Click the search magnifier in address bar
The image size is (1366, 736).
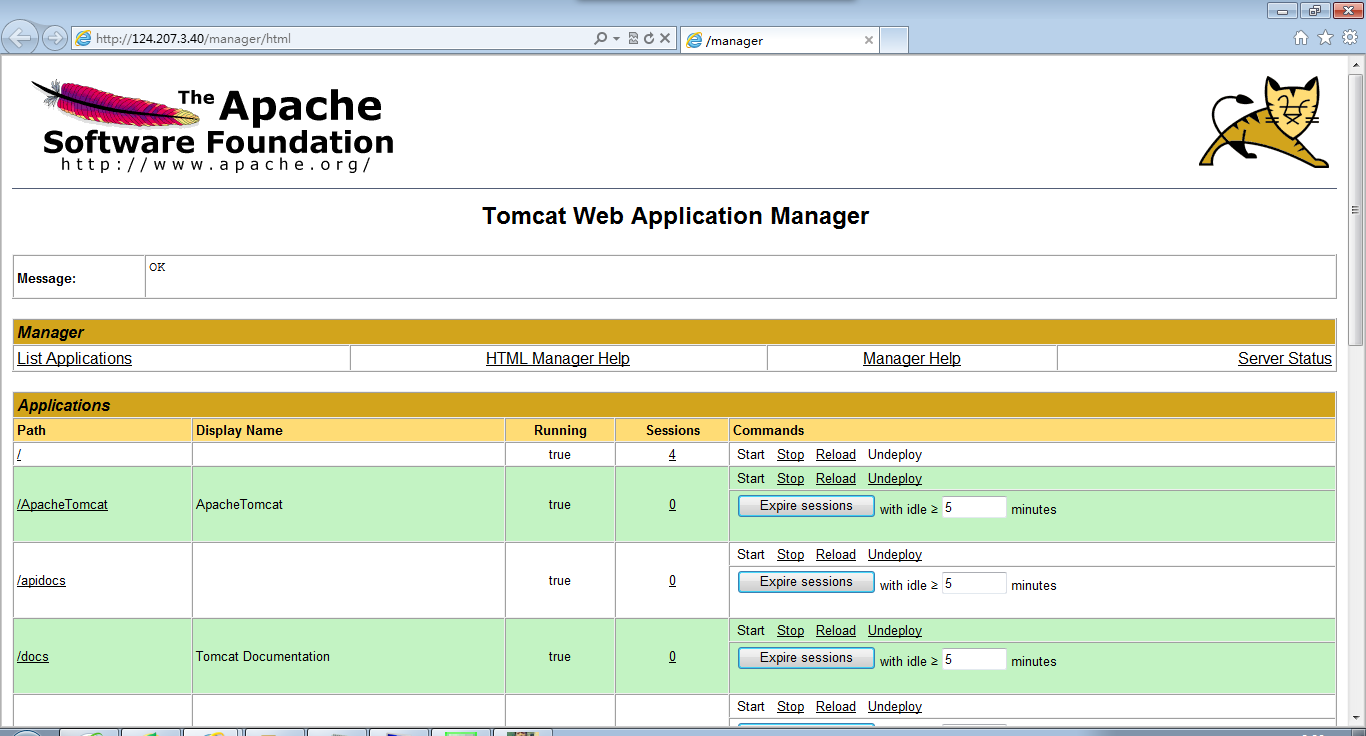point(600,39)
